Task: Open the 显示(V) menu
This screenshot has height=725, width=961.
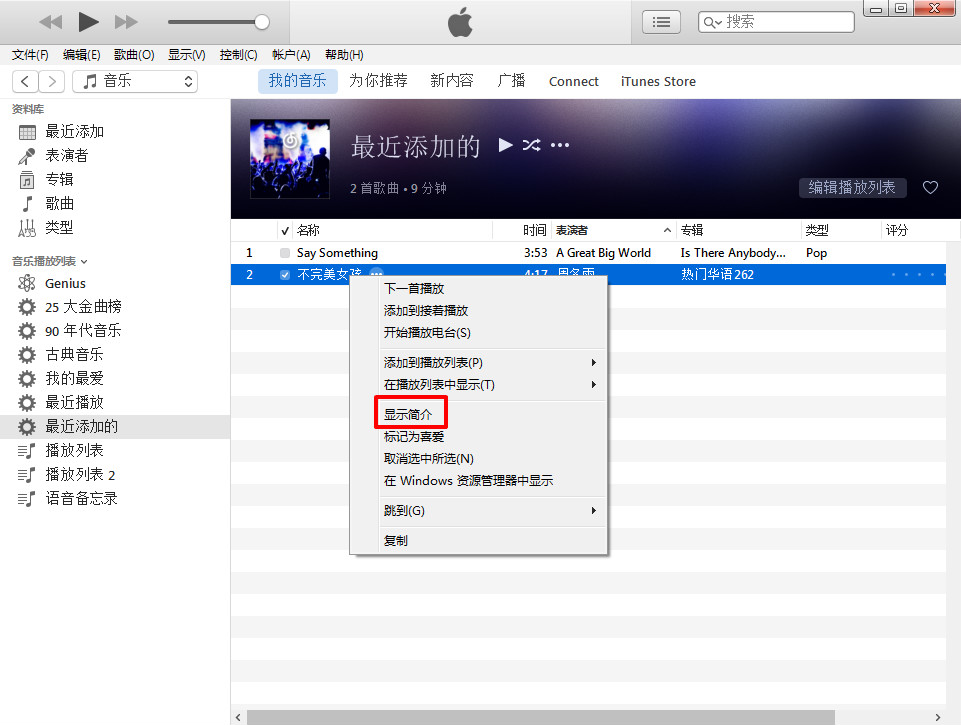Action: pyautogui.click(x=186, y=55)
